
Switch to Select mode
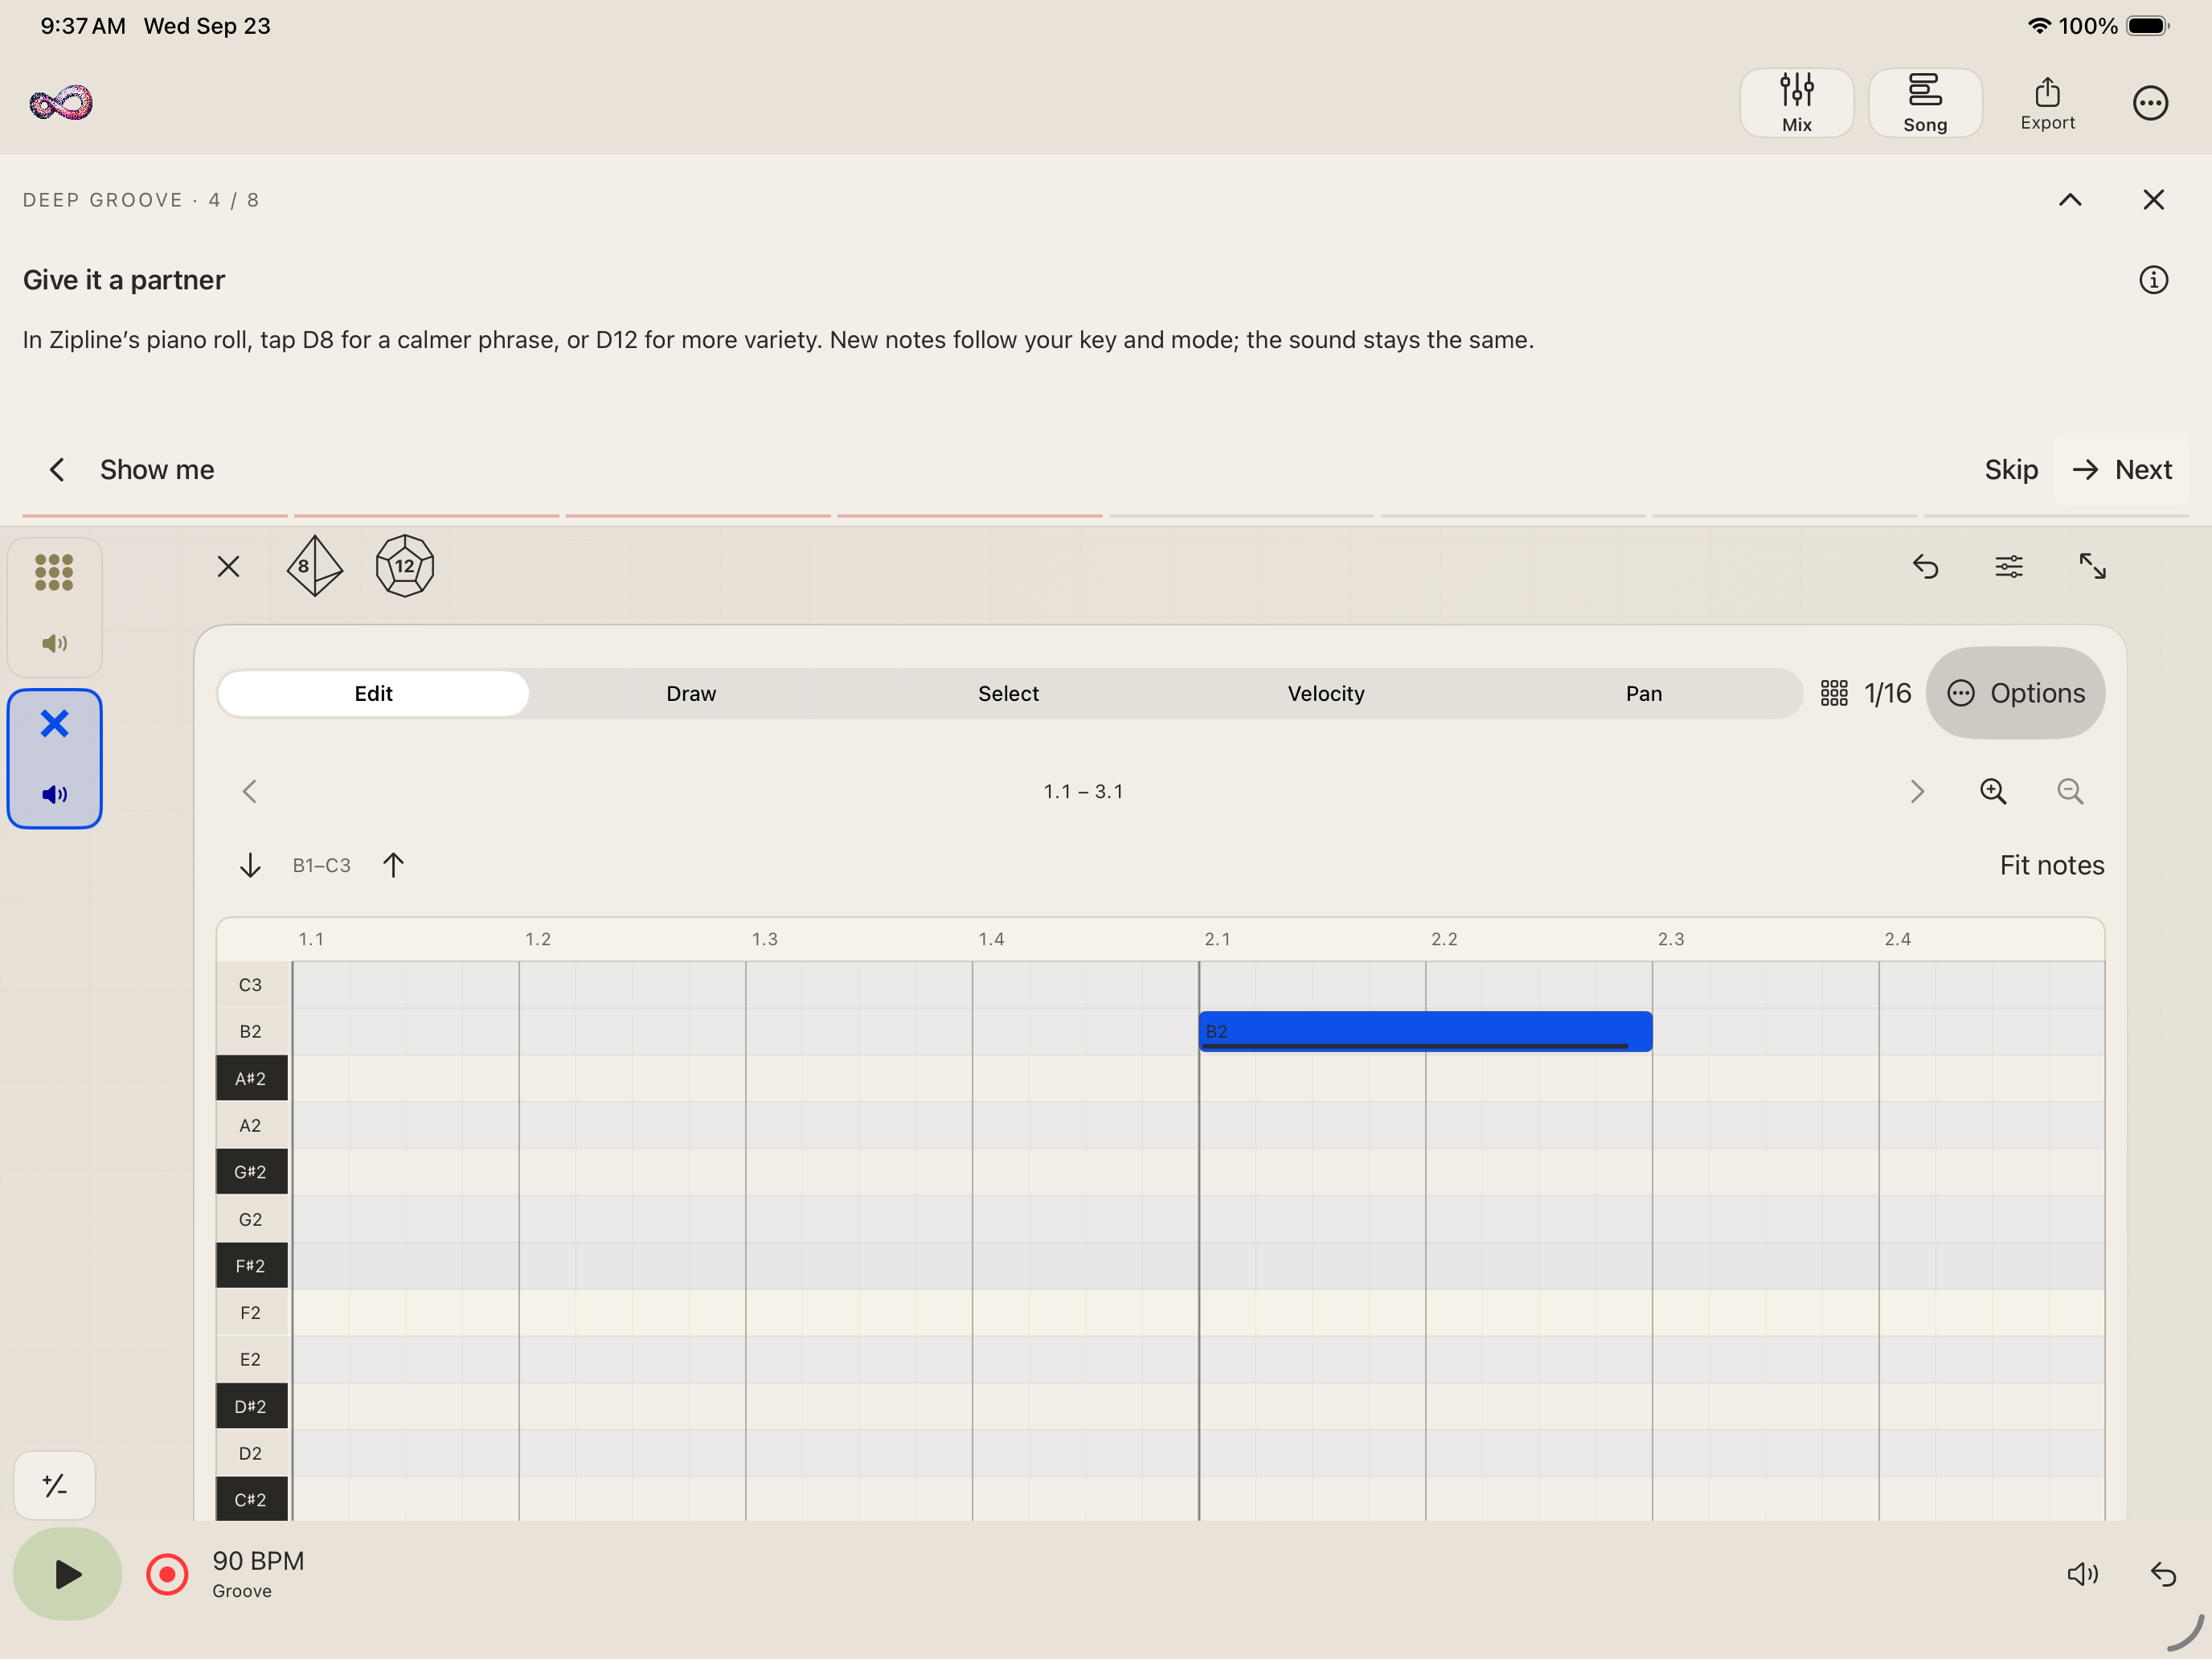tap(1008, 694)
